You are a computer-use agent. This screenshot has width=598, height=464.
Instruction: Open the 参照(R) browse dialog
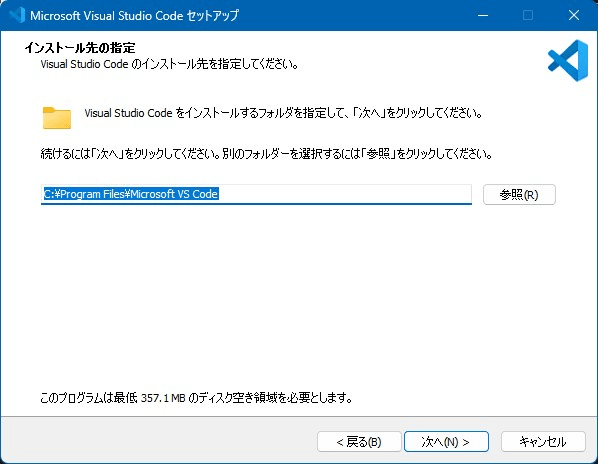click(x=519, y=195)
